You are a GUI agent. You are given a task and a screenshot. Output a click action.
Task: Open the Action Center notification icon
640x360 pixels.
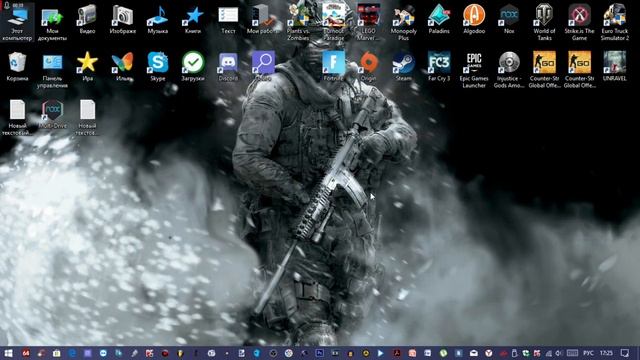625,353
